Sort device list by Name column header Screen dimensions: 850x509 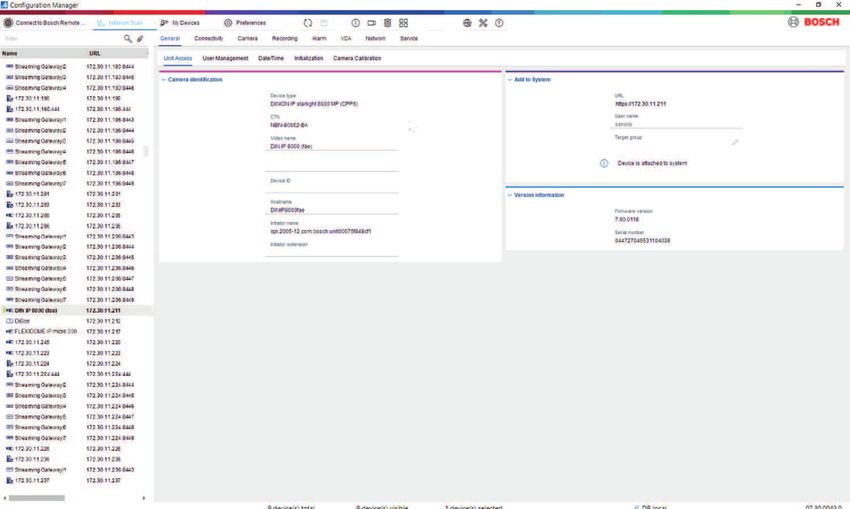(42, 53)
